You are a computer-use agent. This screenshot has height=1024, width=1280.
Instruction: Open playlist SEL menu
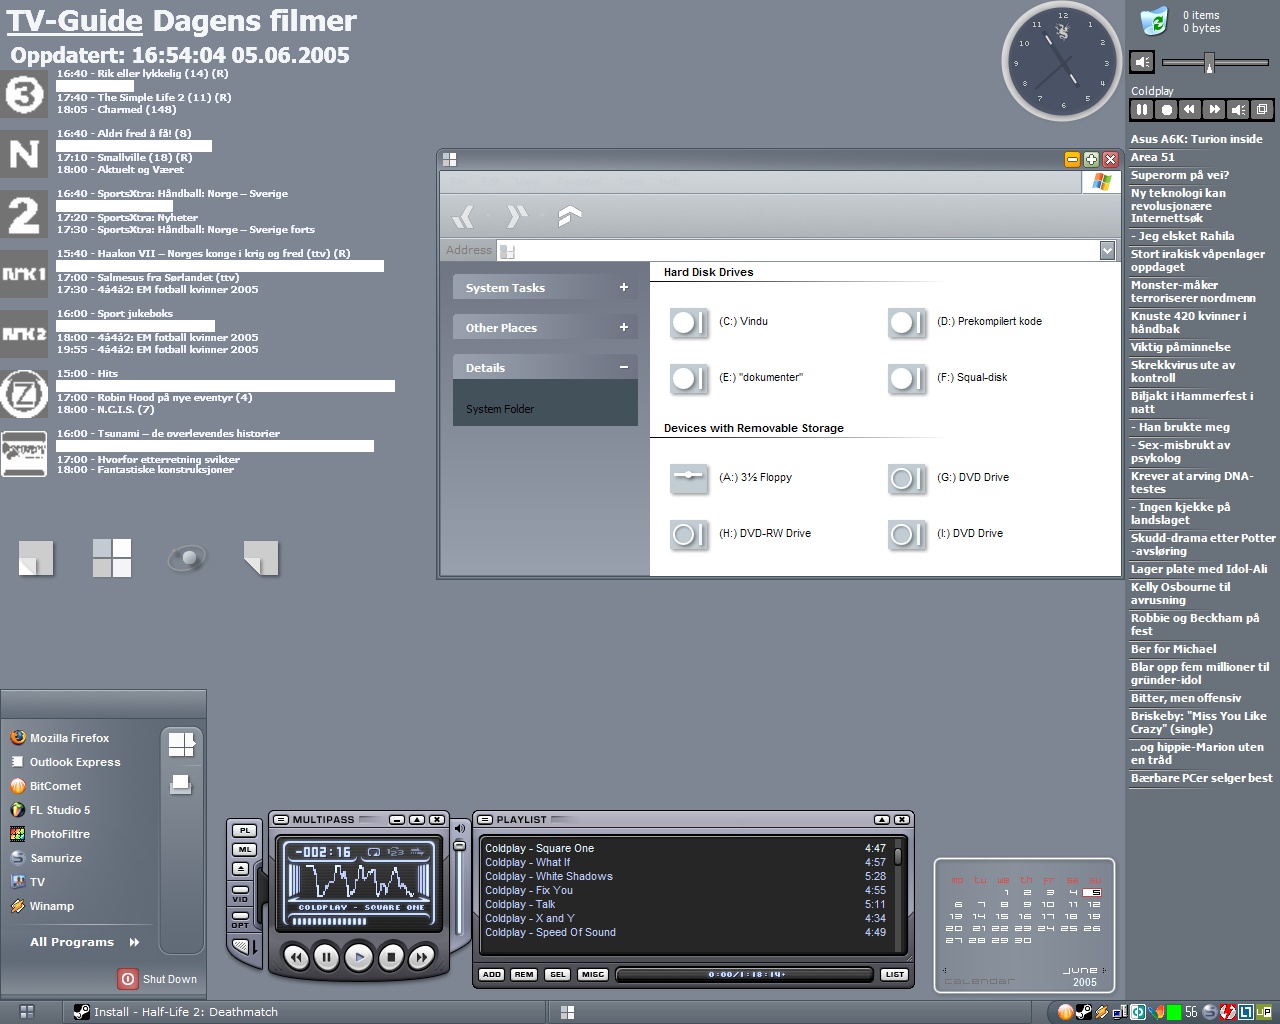point(558,974)
